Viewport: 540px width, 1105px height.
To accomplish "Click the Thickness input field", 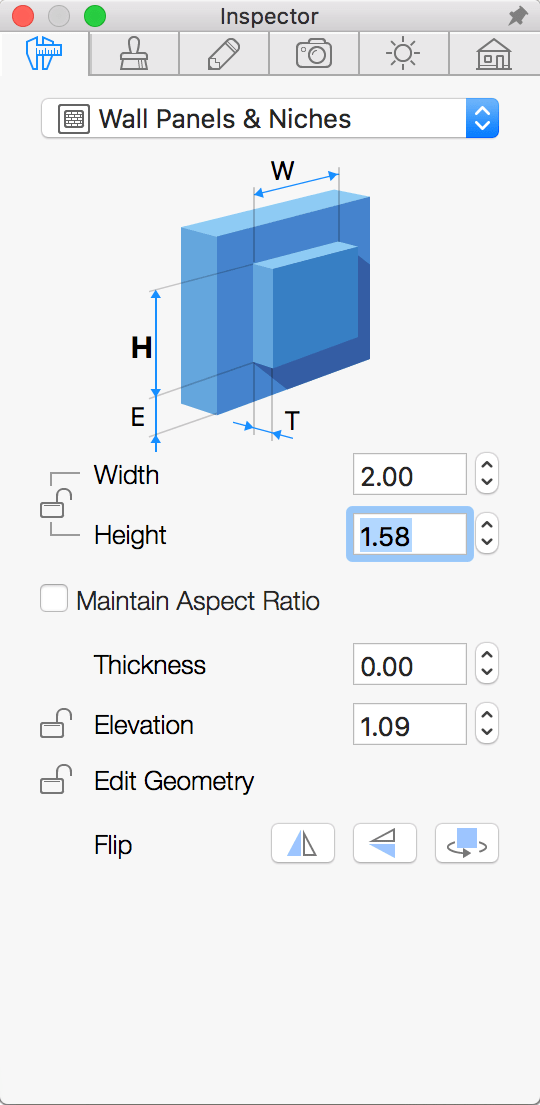I will click(x=410, y=664).
